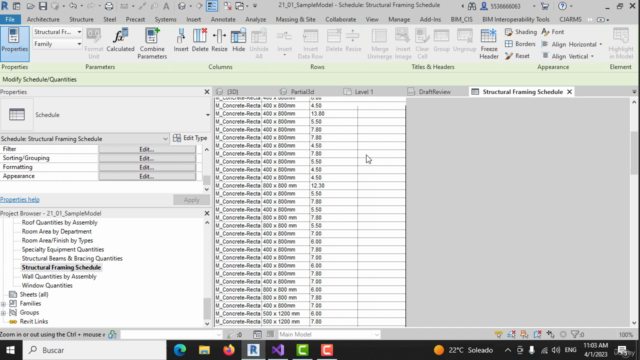
Task: Click the Combine Parameters tool
Action: click(152, 43)
